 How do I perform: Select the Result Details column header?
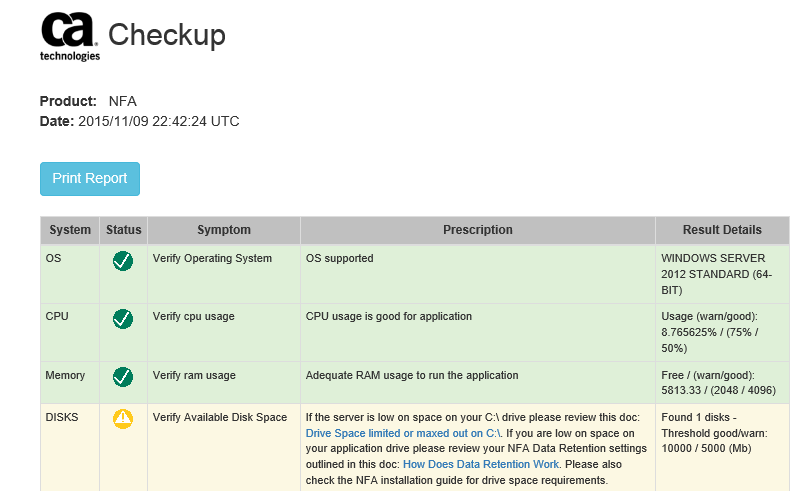(x=722, y=230)
